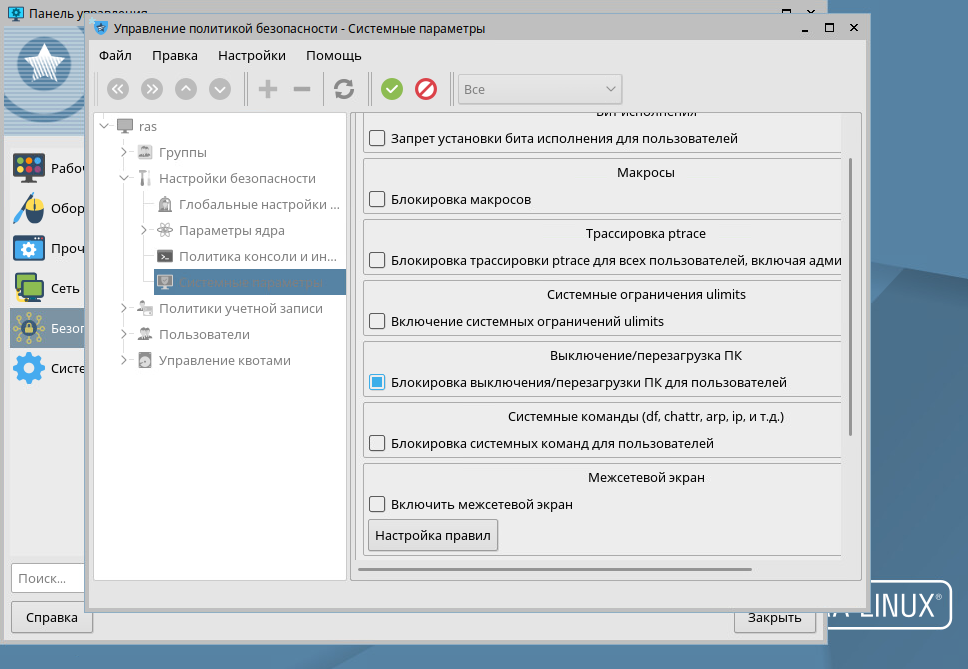Click the green checkmark apply icon
This screenshot has height=669, width=968.
pyautogui.click(x=392, y=89)
